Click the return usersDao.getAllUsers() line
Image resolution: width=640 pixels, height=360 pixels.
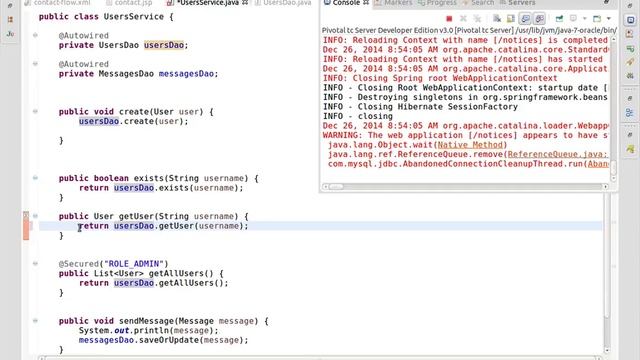pos(153,283)
